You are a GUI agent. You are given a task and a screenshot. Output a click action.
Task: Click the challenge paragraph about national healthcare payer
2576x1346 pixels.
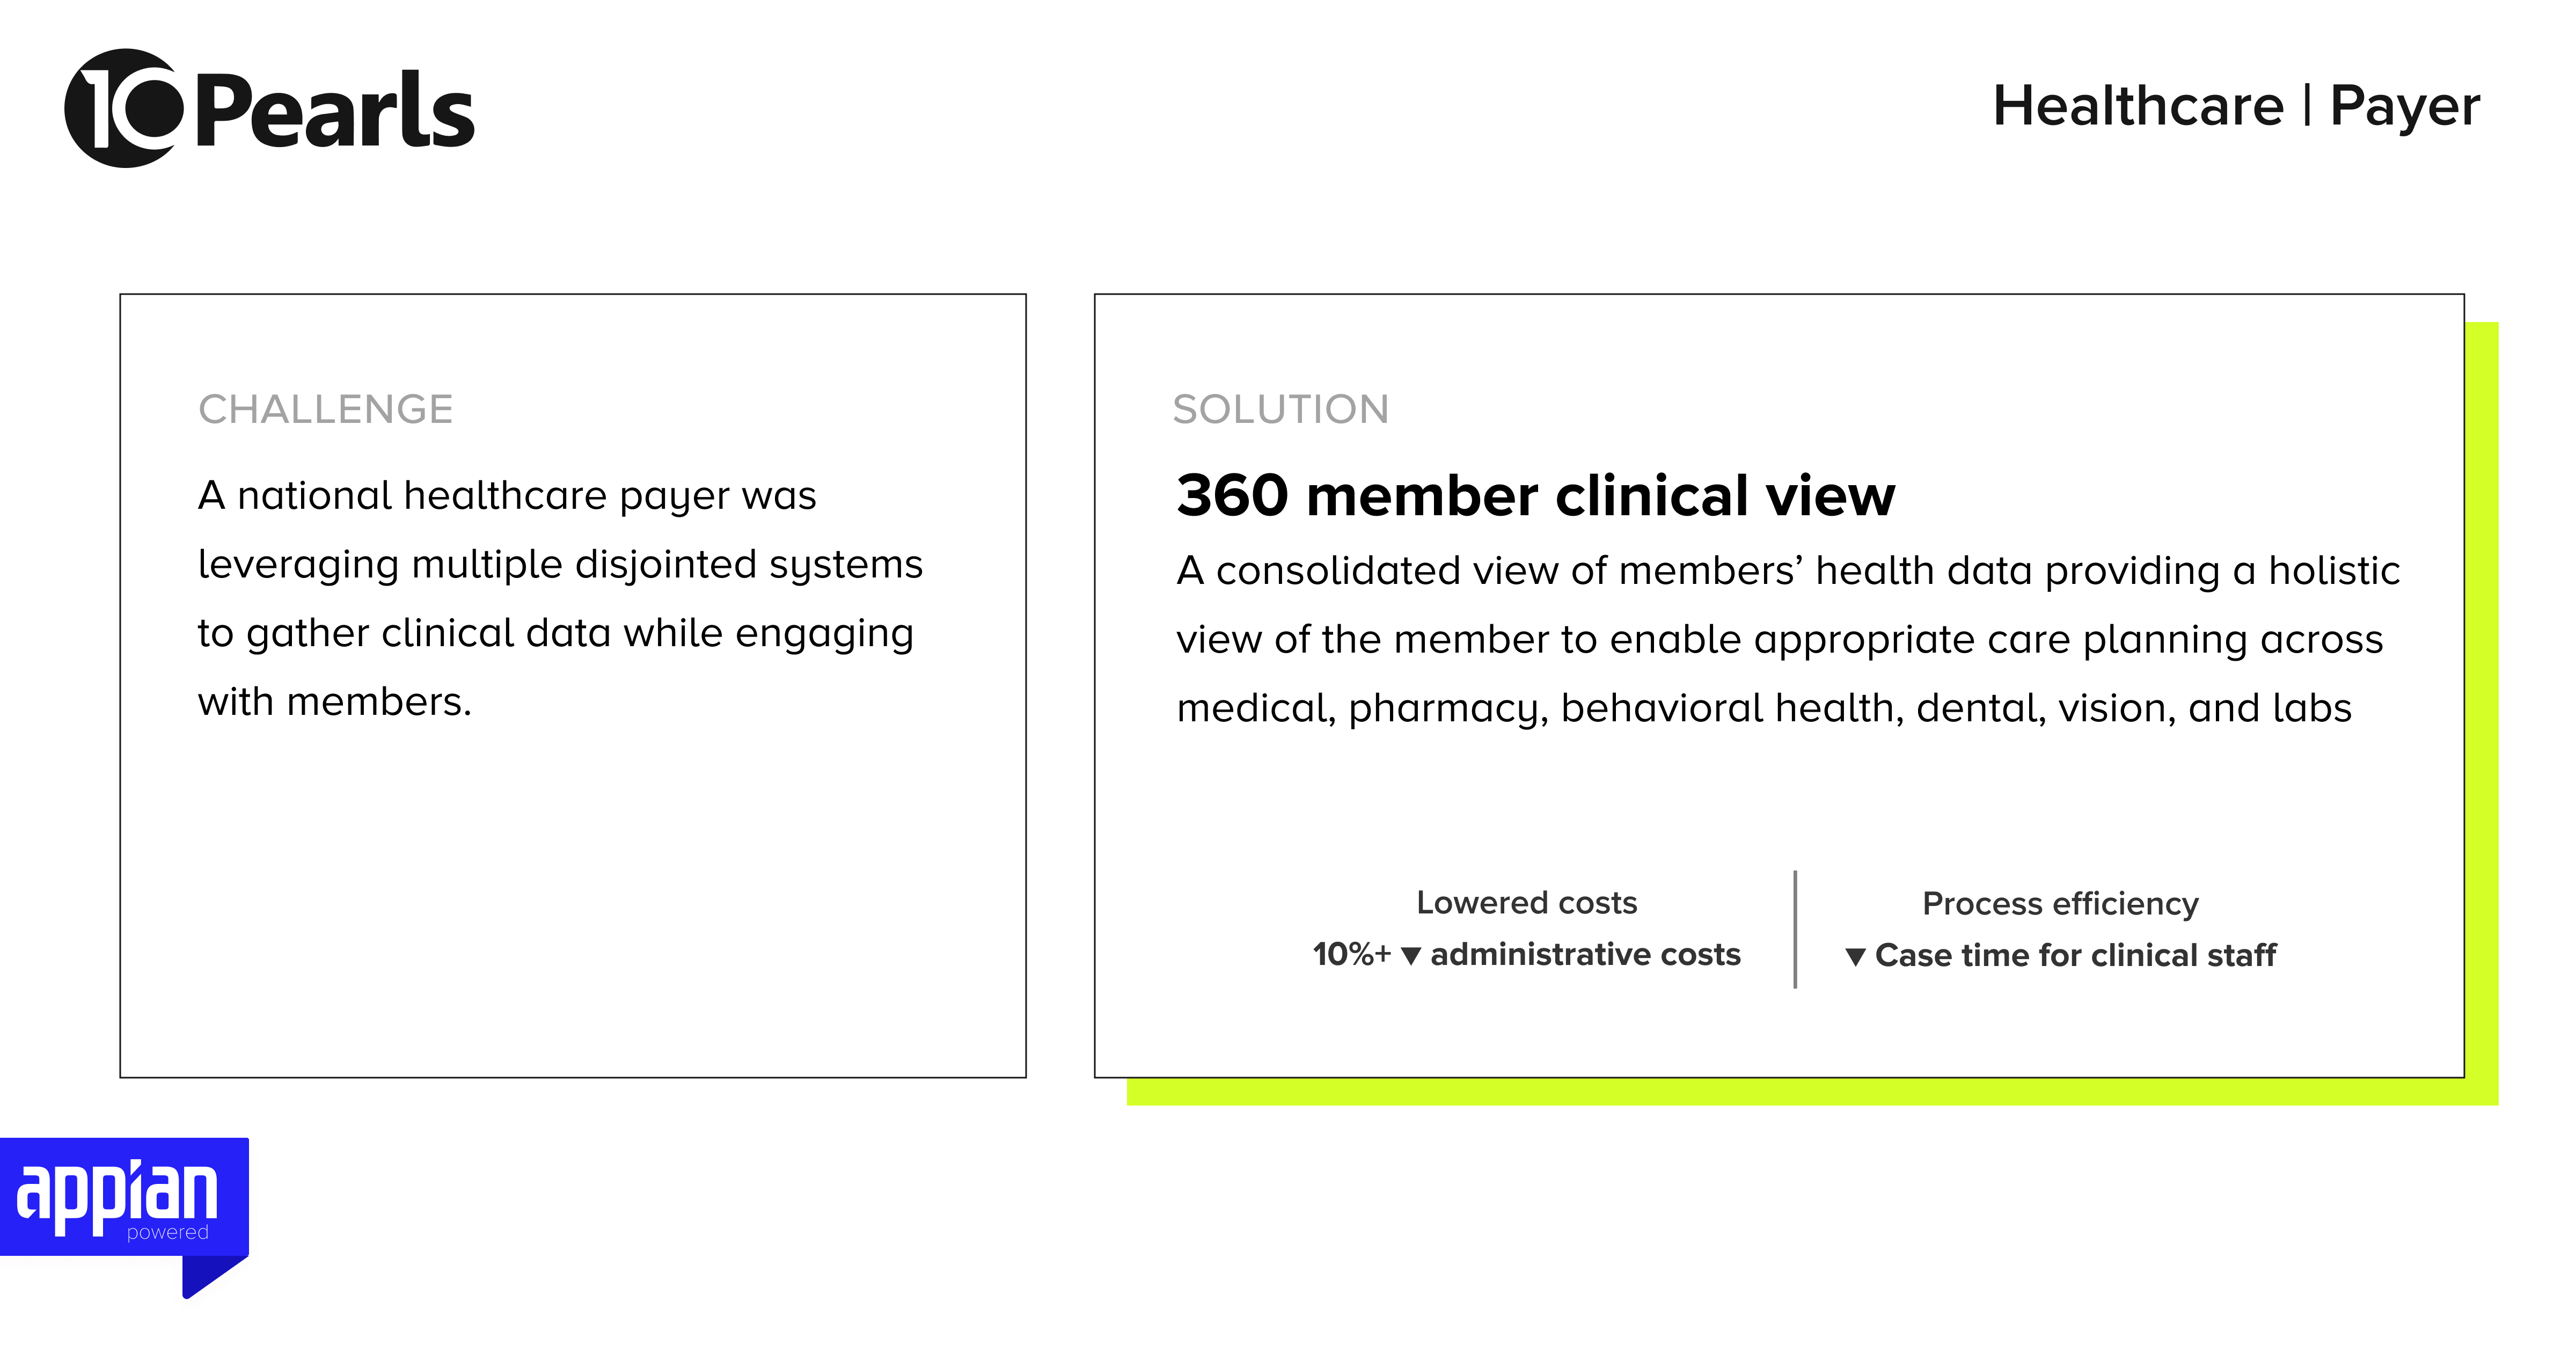pyautogui.click(x=559, y=598)
